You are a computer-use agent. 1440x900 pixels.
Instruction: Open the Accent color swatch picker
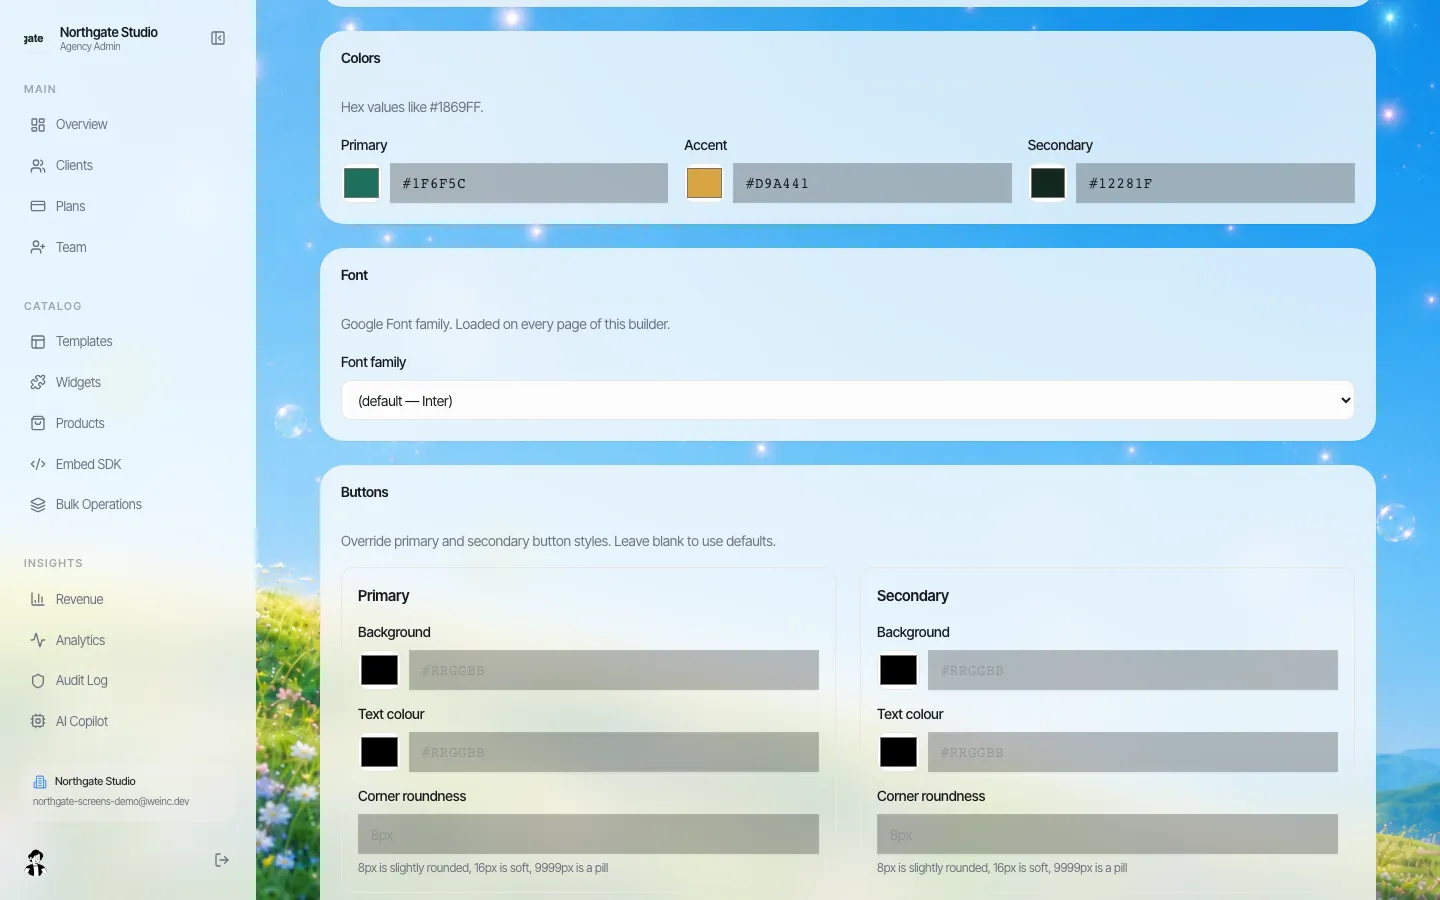coord(704,183)
